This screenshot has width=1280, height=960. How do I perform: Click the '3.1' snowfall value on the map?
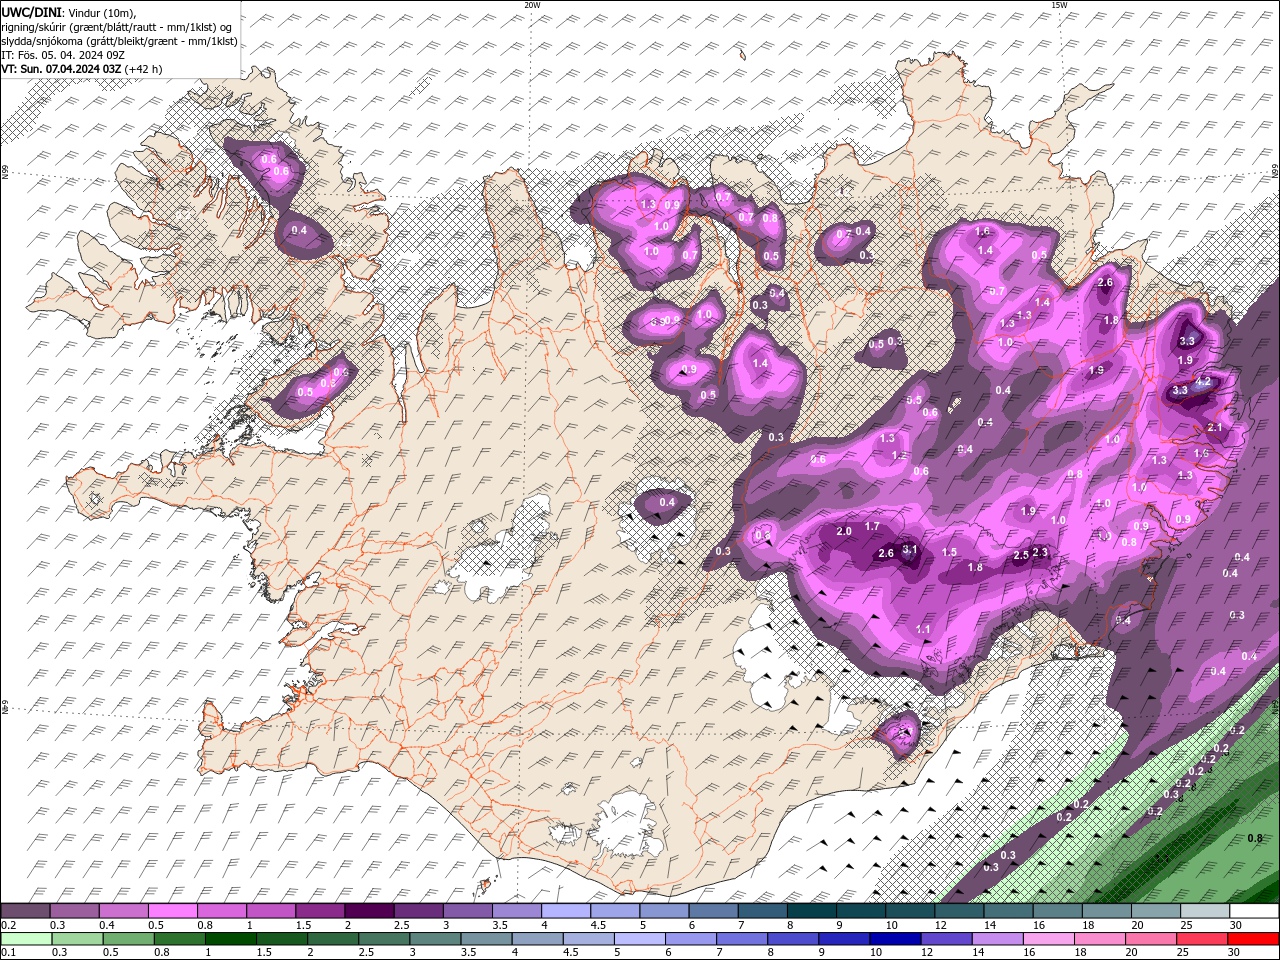click(x=909, y=549)
